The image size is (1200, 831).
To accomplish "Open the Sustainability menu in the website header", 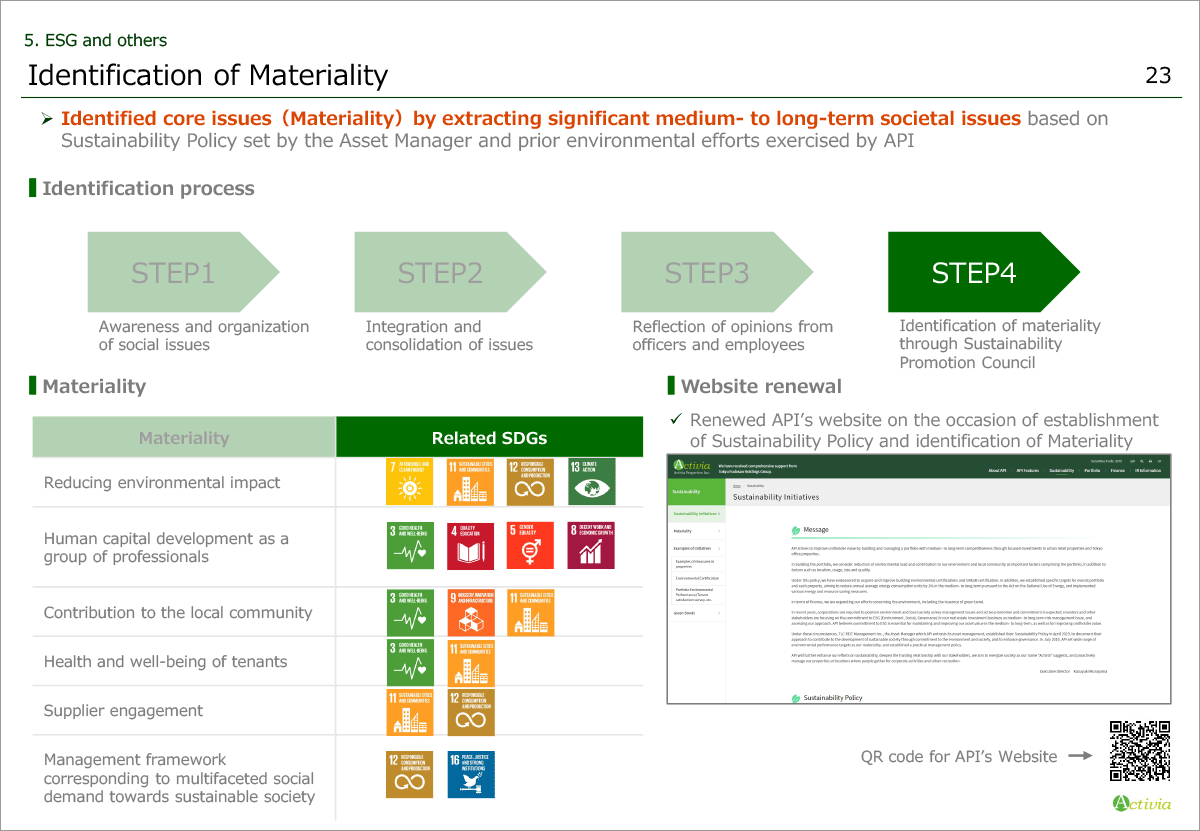I will (1061, 470).
